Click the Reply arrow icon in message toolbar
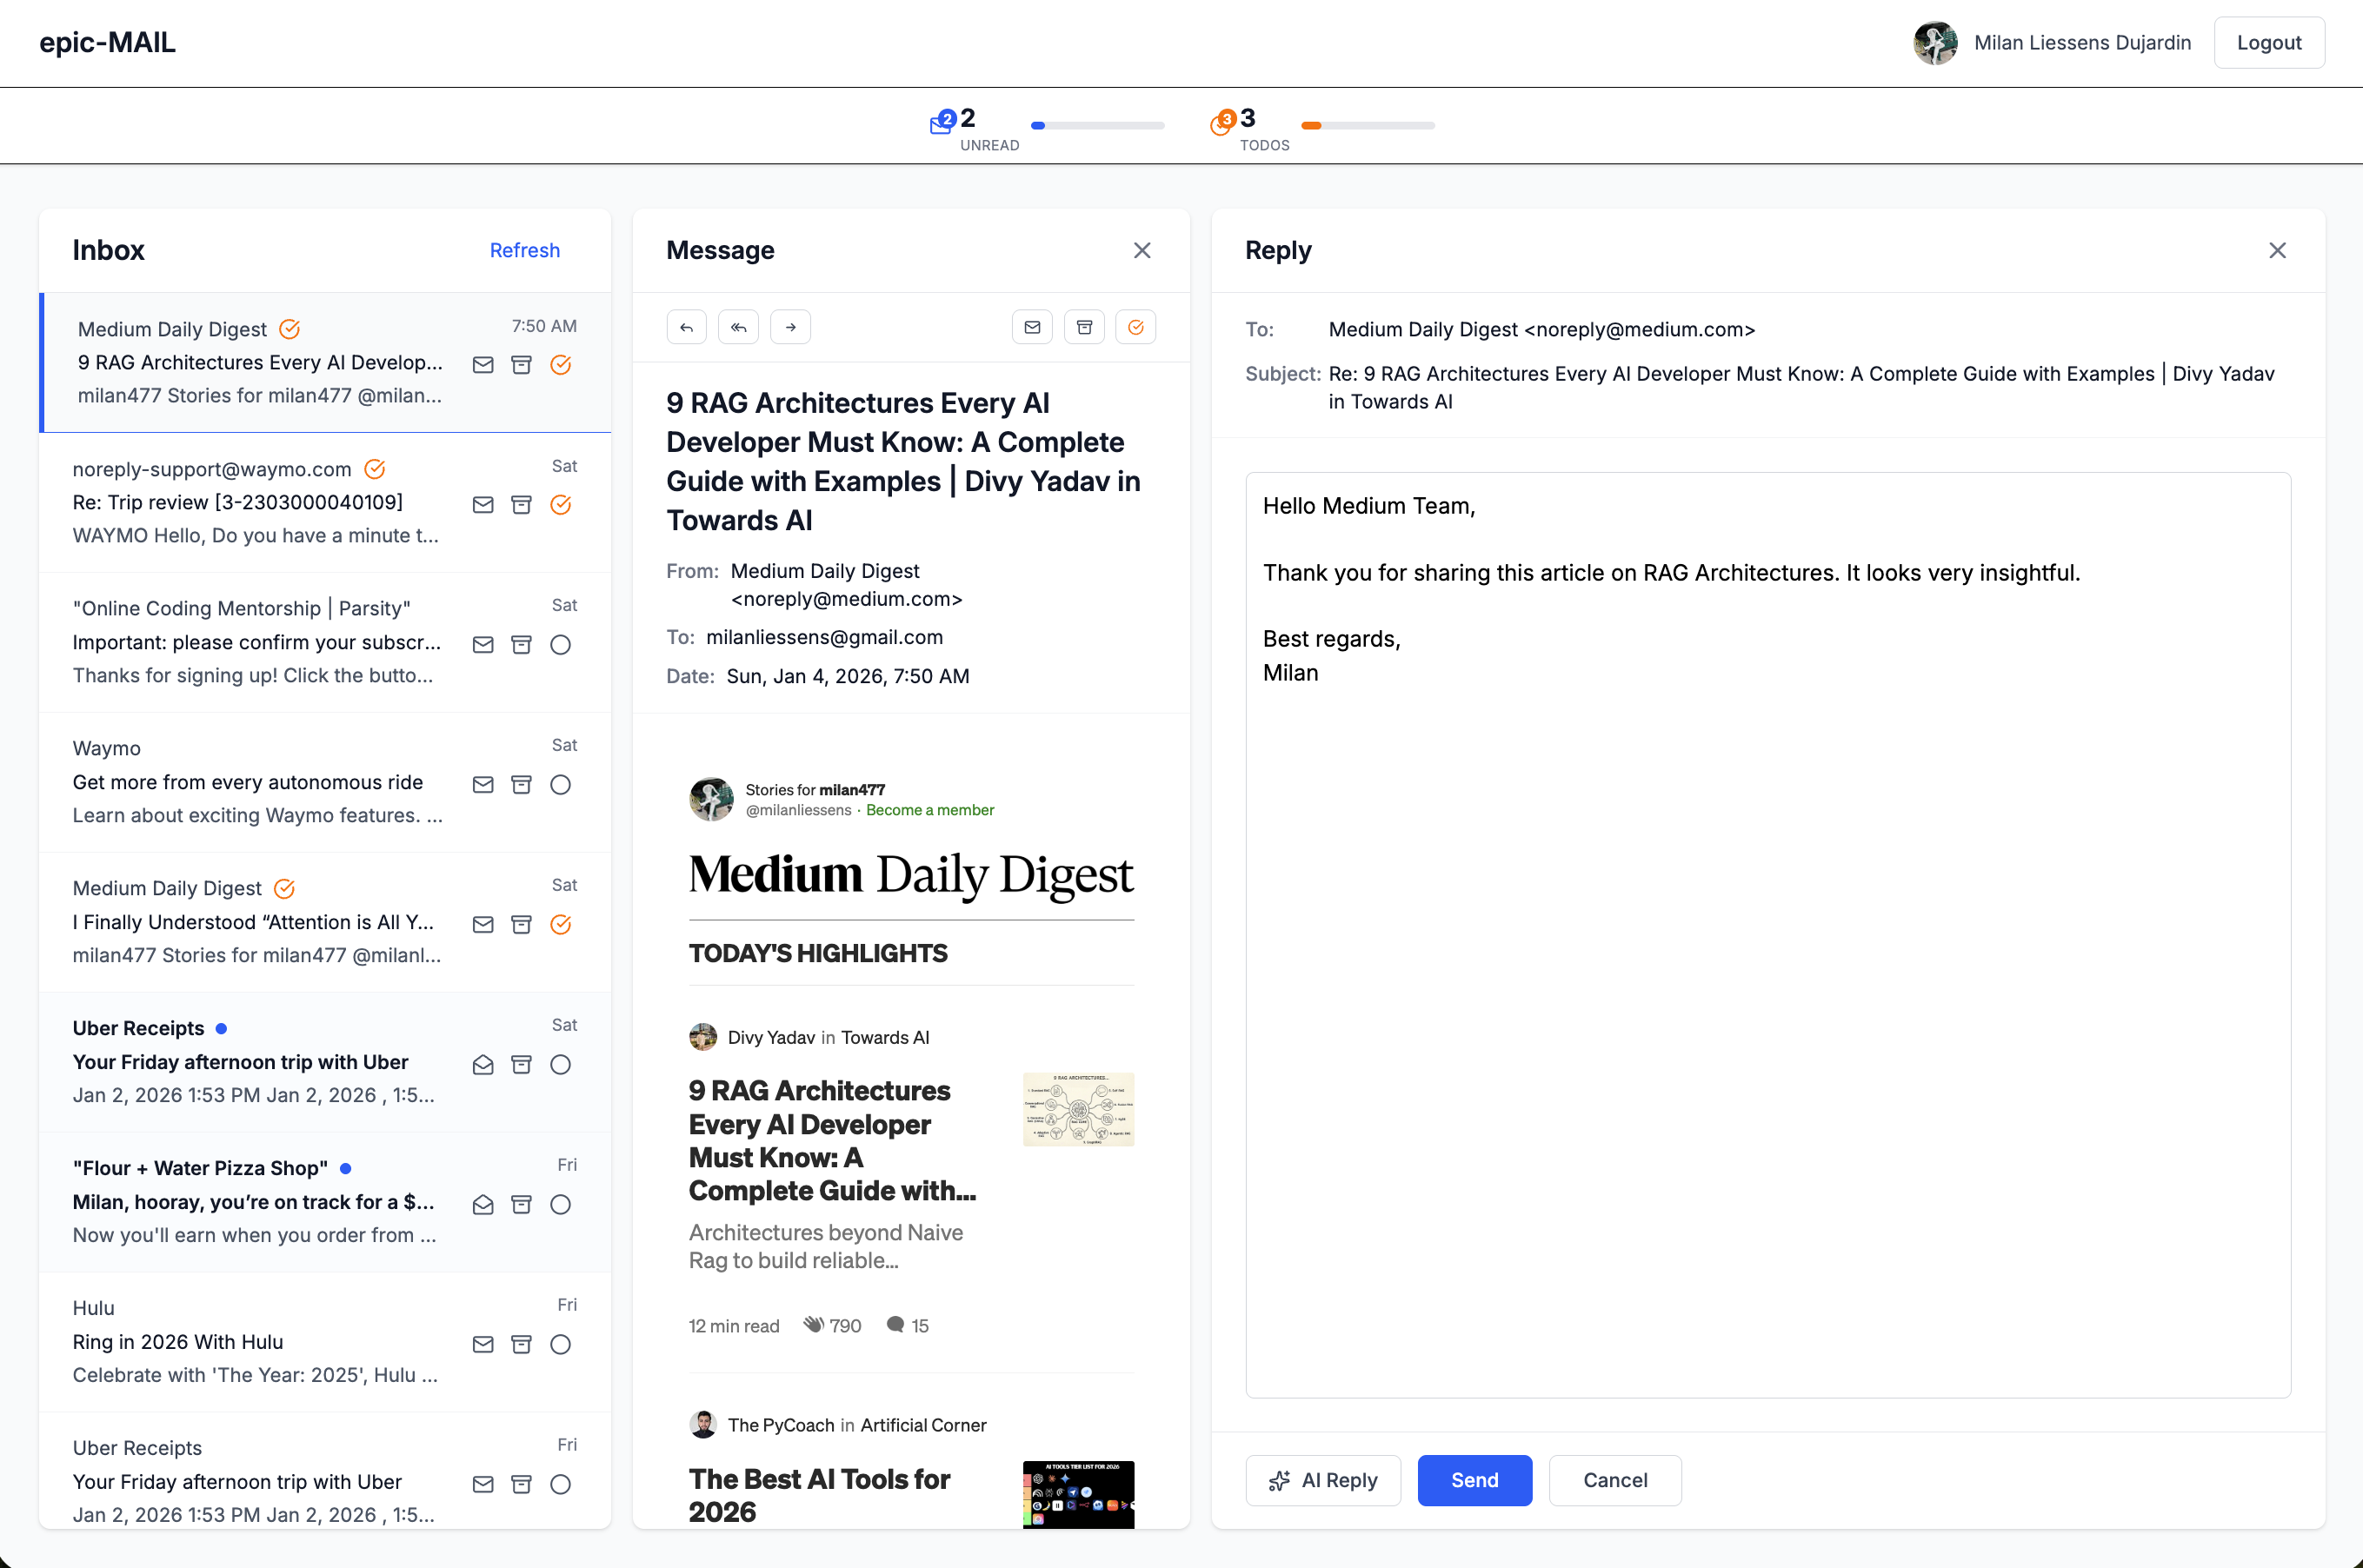 686,327
